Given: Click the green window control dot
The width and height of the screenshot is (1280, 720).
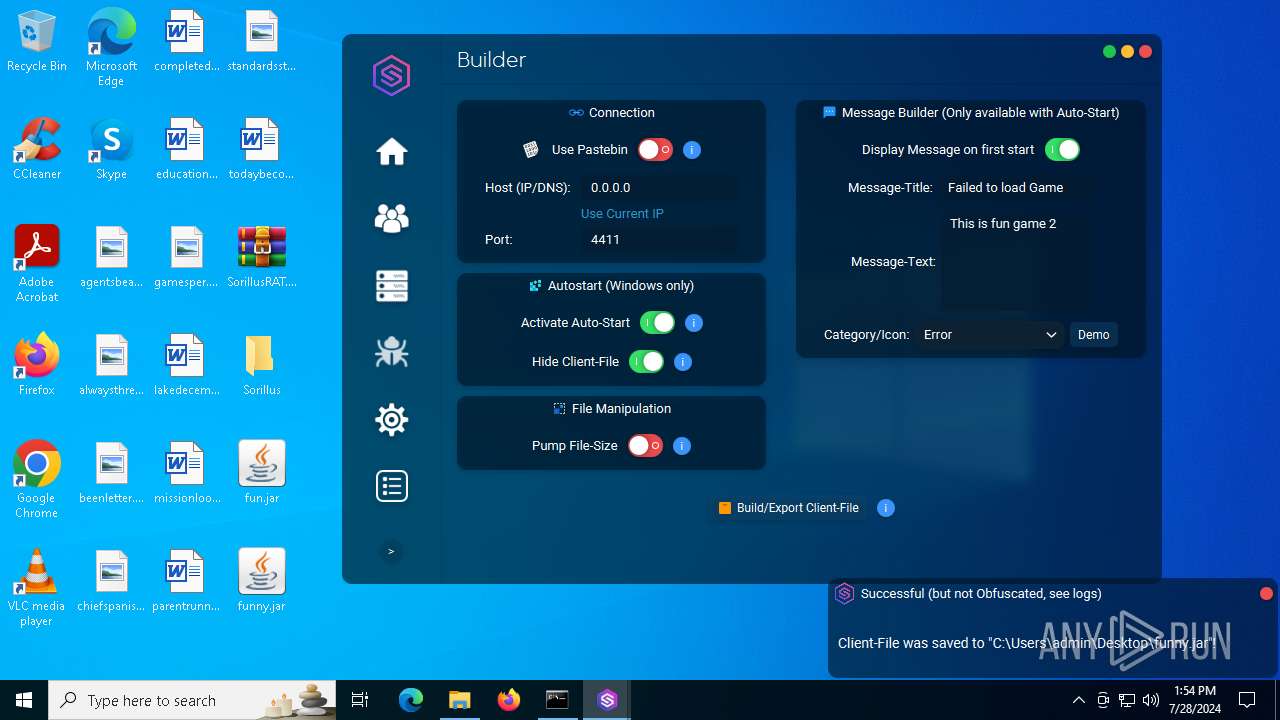Looking at the screenshot, I should [1109, 52].
